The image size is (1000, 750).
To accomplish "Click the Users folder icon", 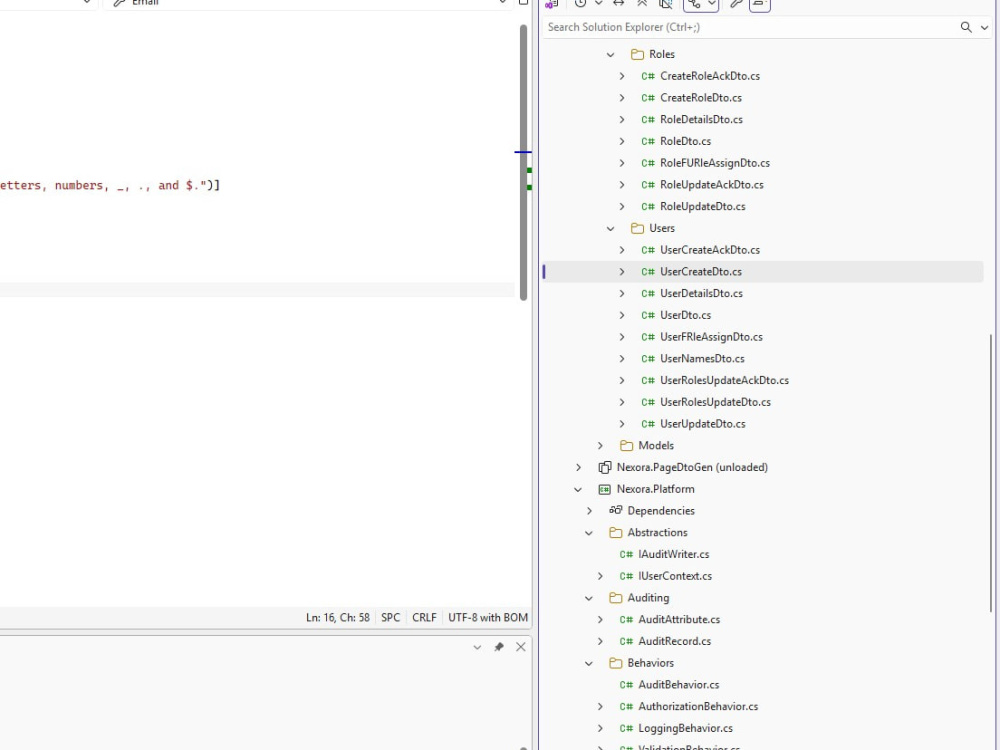I will click(x=637, y=228).
